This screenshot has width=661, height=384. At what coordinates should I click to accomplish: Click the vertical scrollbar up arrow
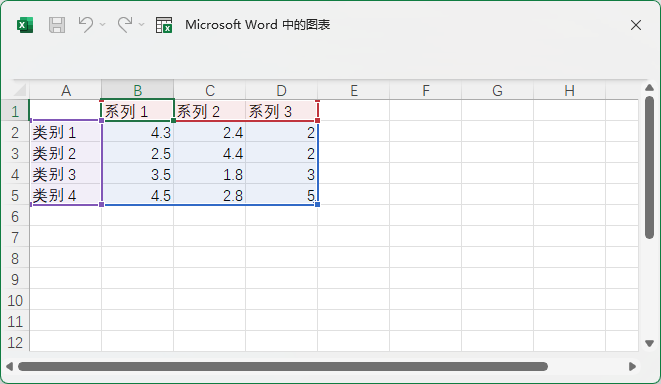[649, 88]
